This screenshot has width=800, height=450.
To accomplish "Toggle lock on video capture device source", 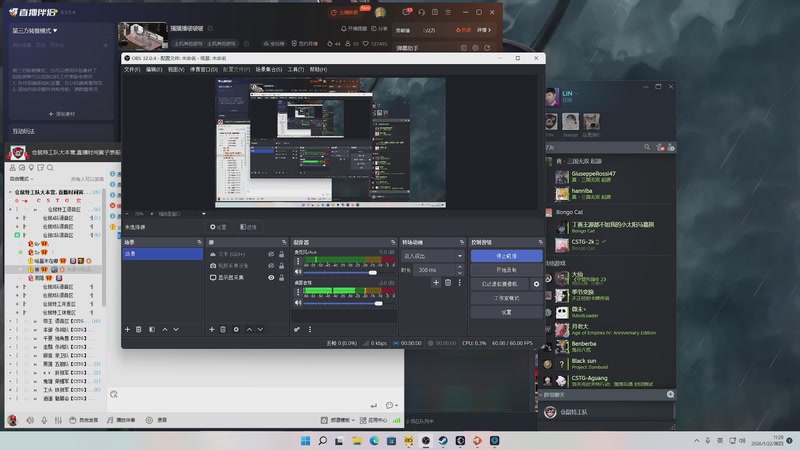I will tap(281, 266).
